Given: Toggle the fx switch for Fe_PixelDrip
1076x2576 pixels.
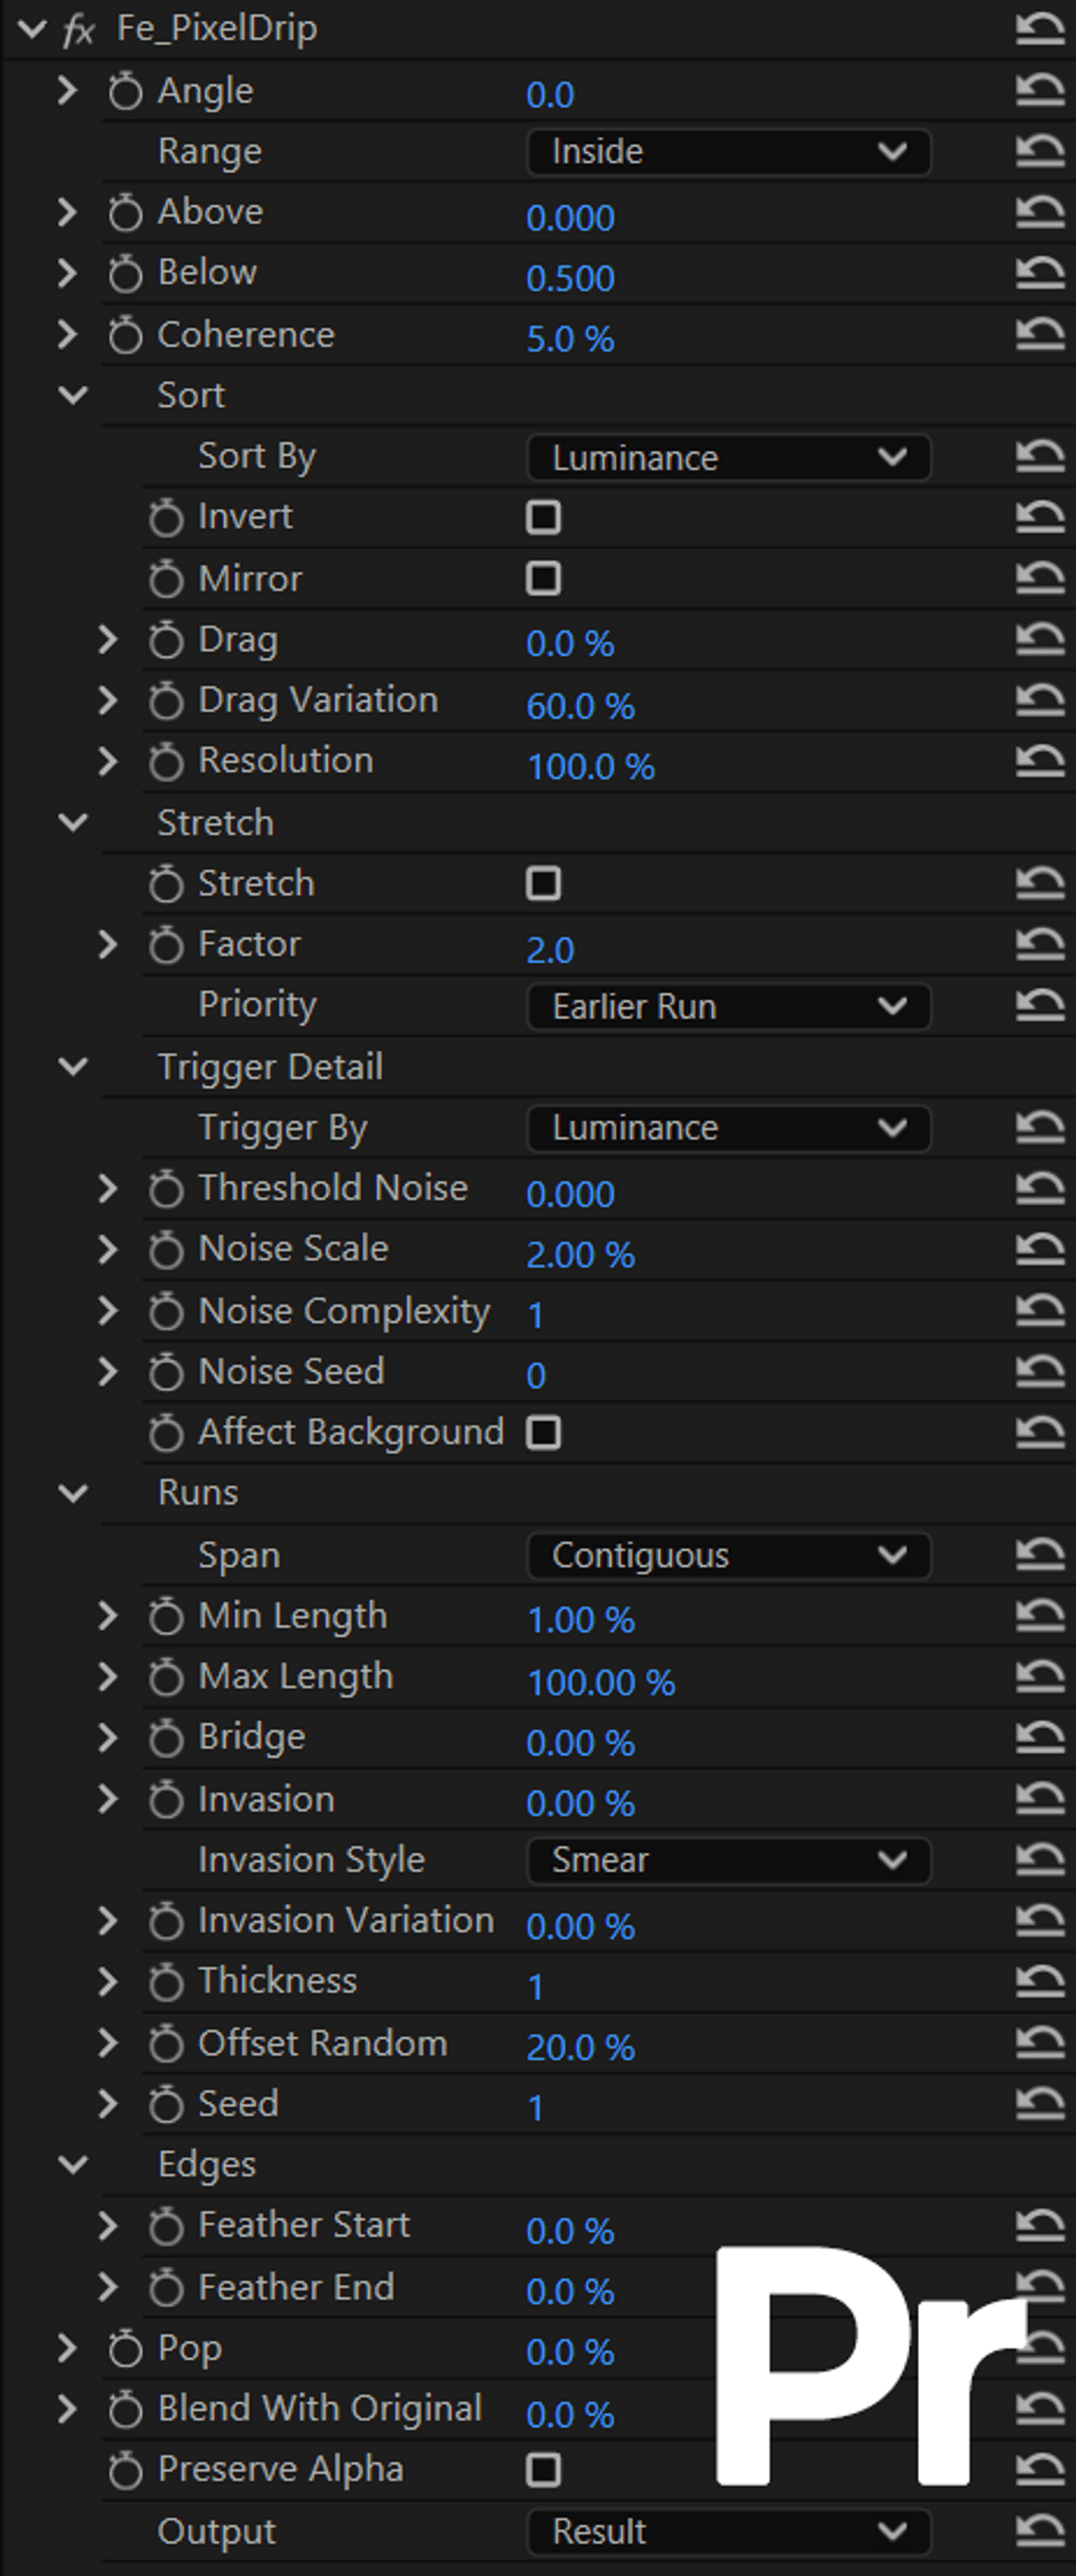Looking at the screenshot, I should click(x=78, y=30).
